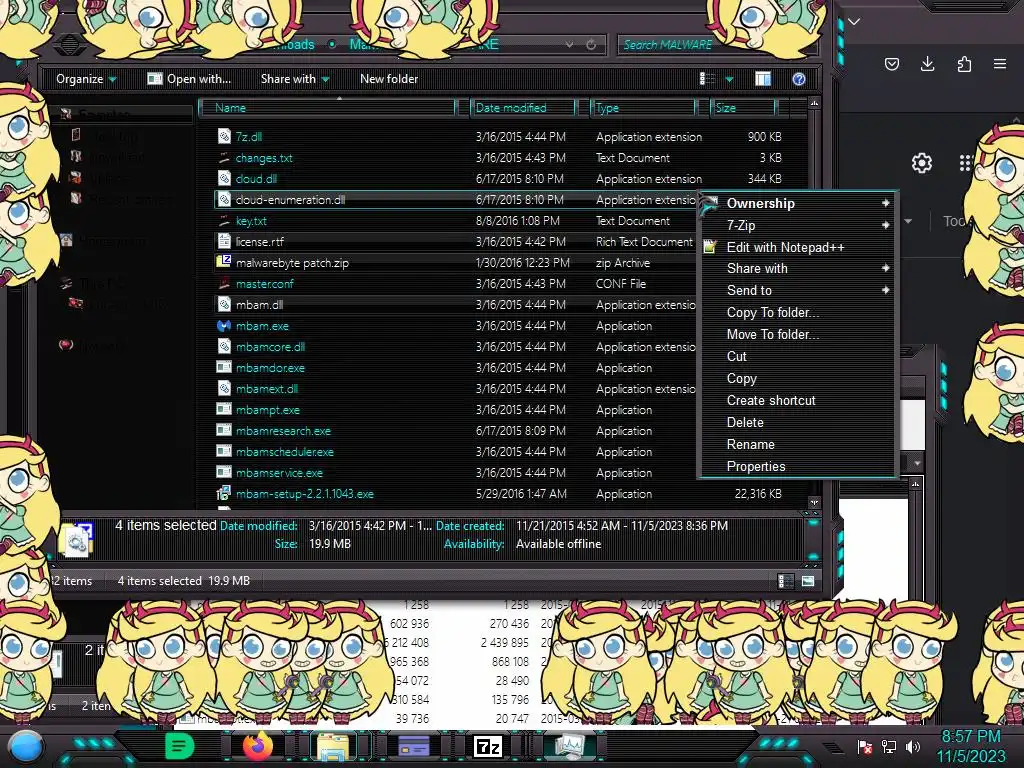Open the purple card app on taskbar
This screenshot has width=1024, height=768.
point(413,746)
